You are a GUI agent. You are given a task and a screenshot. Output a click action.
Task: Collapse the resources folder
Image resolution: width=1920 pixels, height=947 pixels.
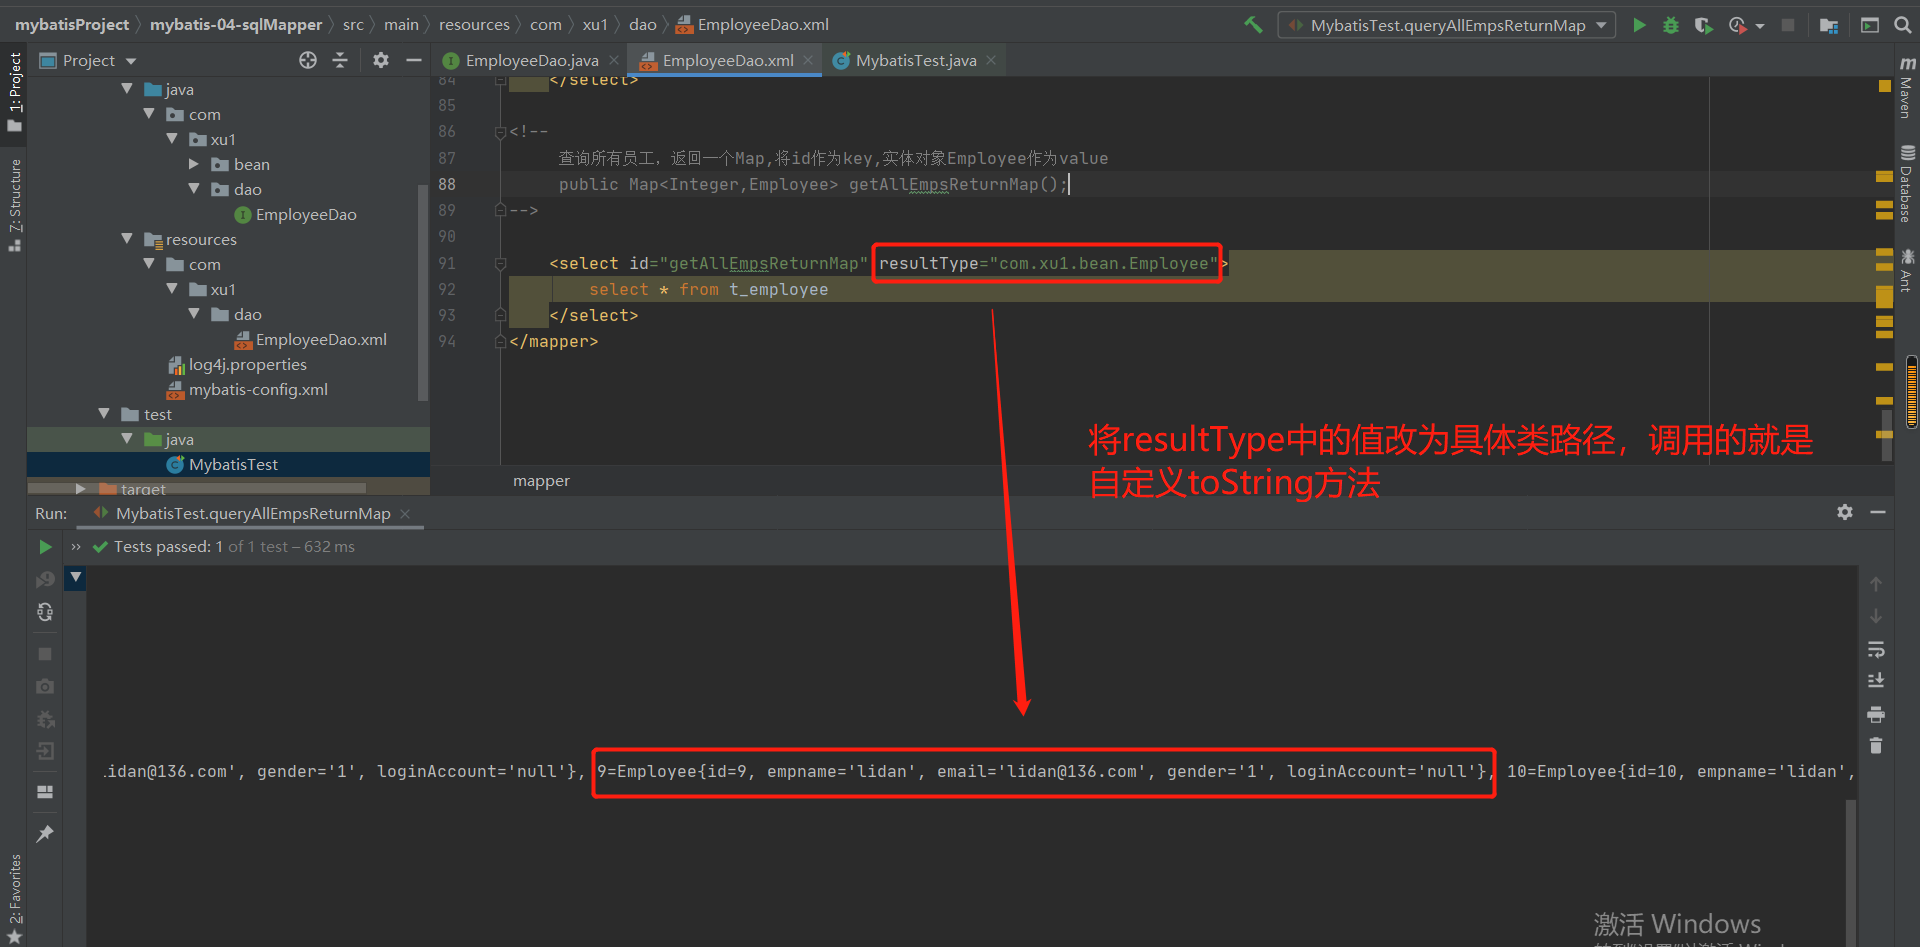coord(127,239)
